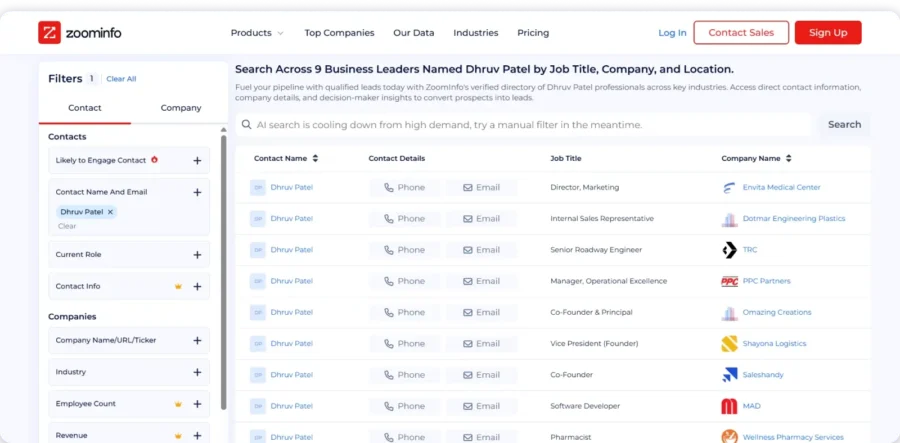900x443 pixels.
Task: Click the filter count badge 1
Action: (x=92, y=79)
